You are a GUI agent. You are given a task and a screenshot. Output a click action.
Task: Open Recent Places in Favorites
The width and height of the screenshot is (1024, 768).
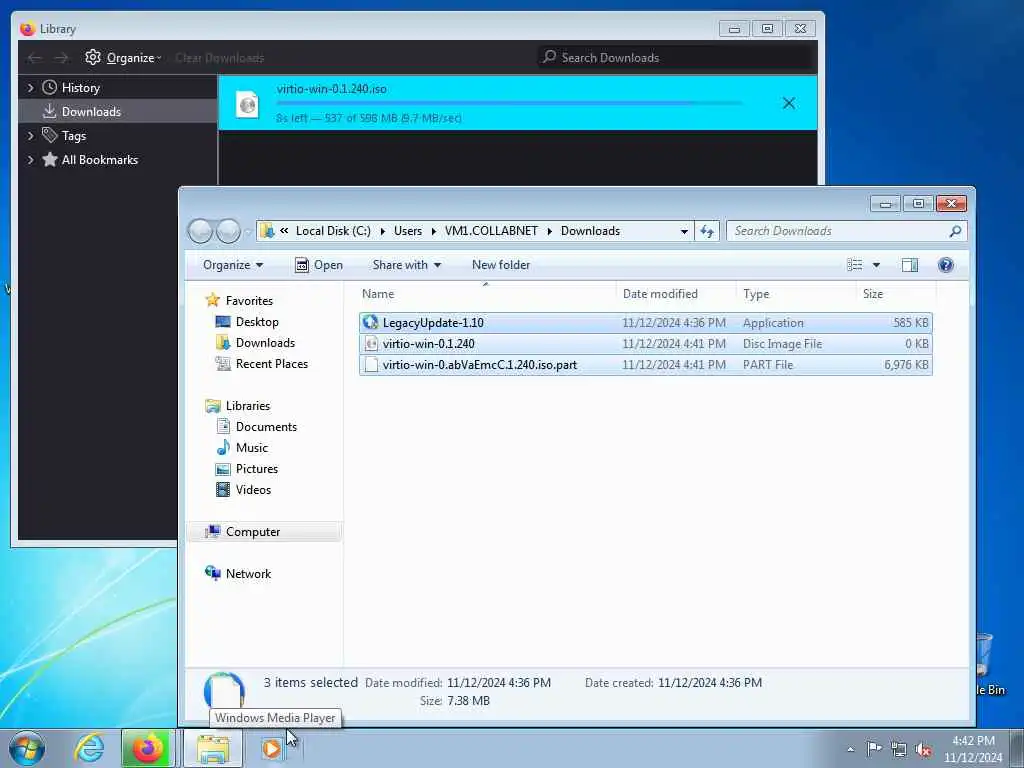[272, 364]
